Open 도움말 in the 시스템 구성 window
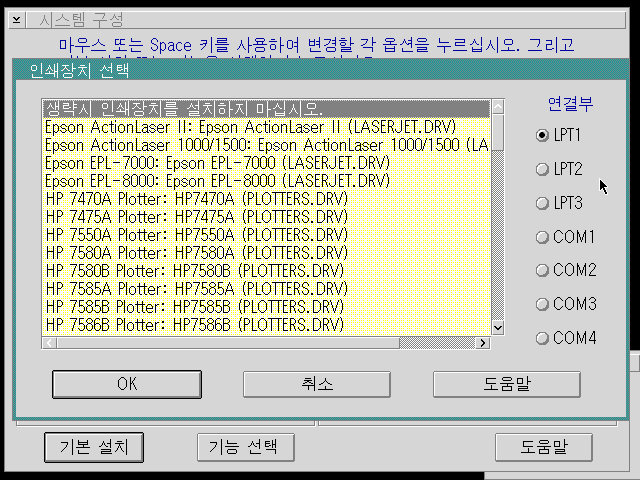640x480 pixels. click(544, 447)
